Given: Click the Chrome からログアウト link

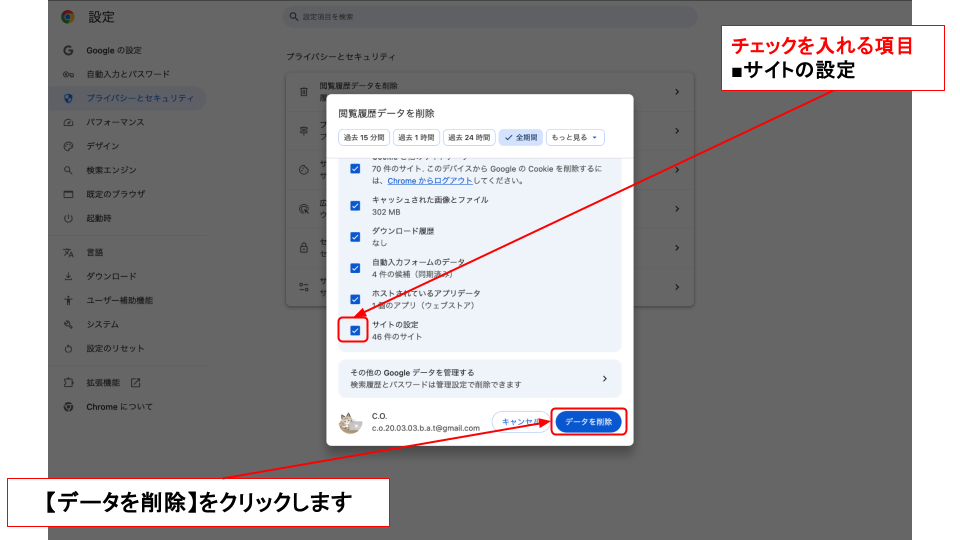Looking at the screenshot, I should coord(429,181).
